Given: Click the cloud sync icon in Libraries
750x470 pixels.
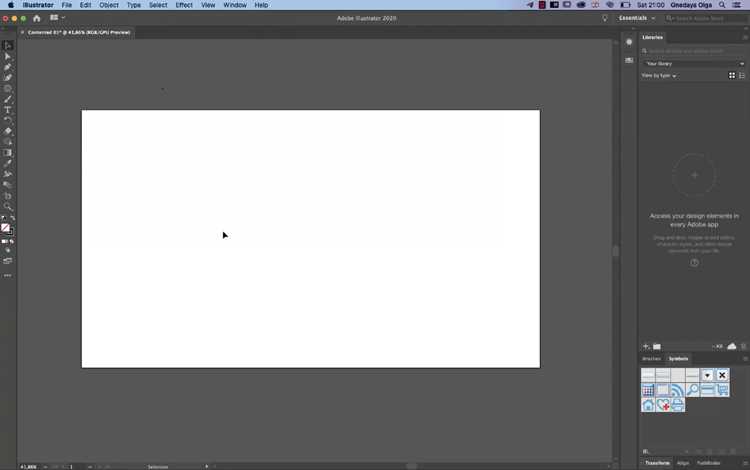Looking at the screenshot, I should coord(732,346).
